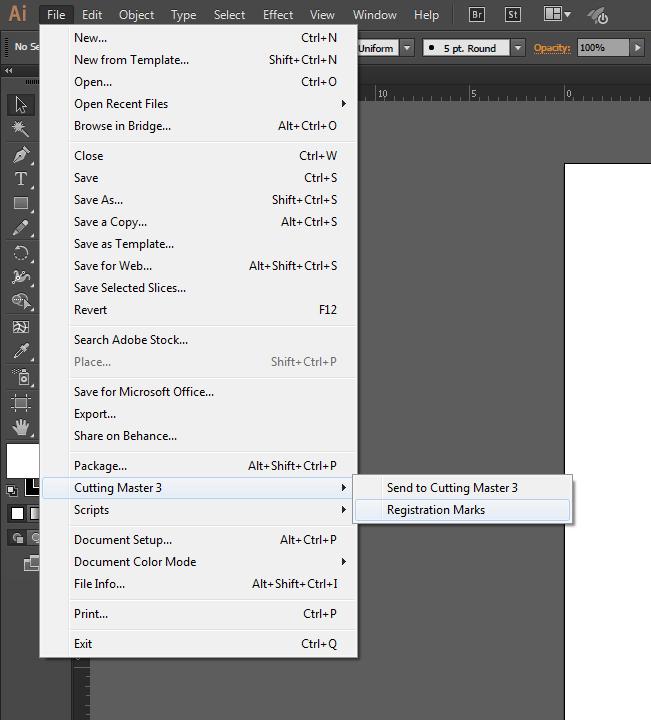Choose Registration Marks from submenu
This screenshot has height=720, width=651.
pos(435,510)
